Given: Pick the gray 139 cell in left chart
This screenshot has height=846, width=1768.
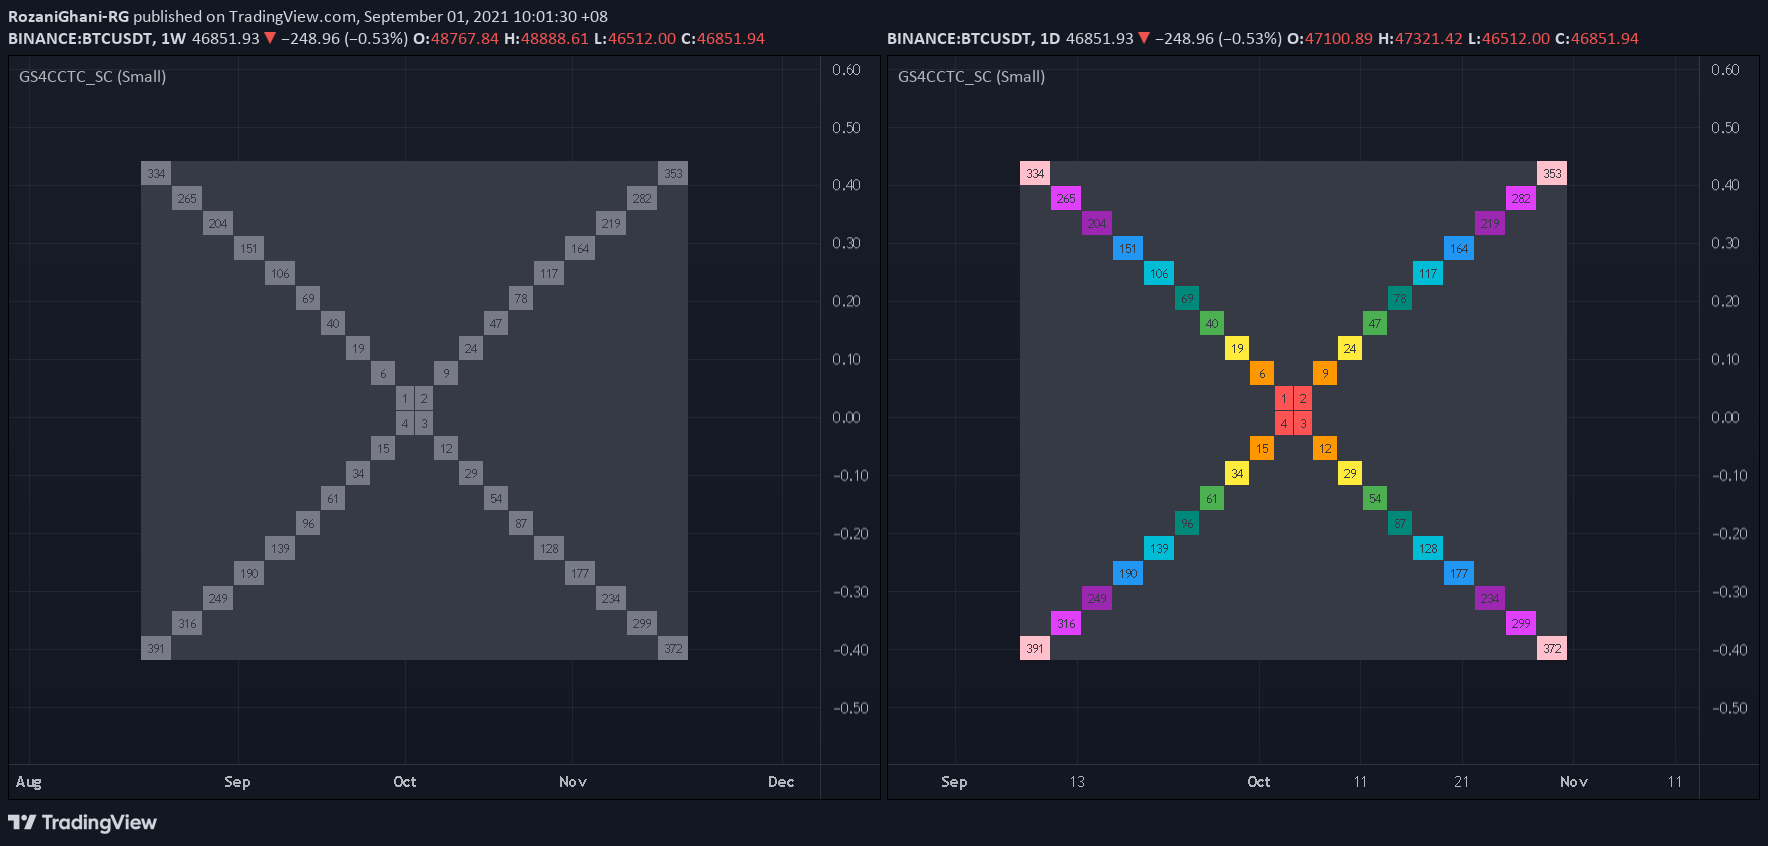Looking at the screenshot, I should 280,548.
